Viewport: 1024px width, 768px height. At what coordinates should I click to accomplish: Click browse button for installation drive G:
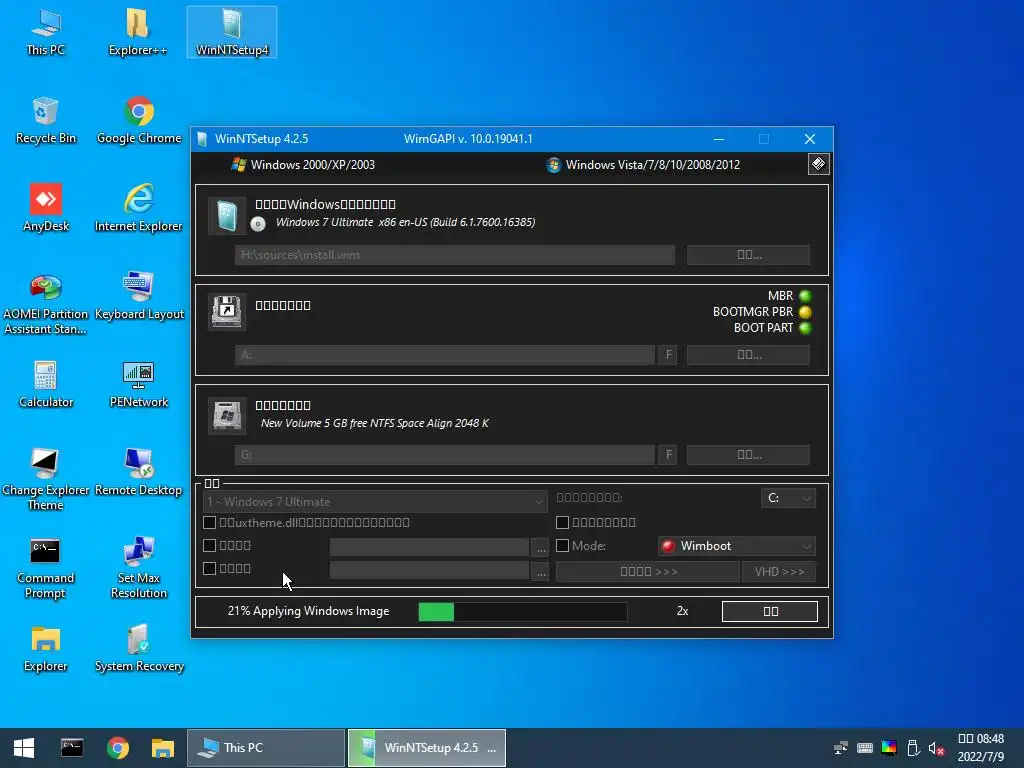tap(748, 455)
